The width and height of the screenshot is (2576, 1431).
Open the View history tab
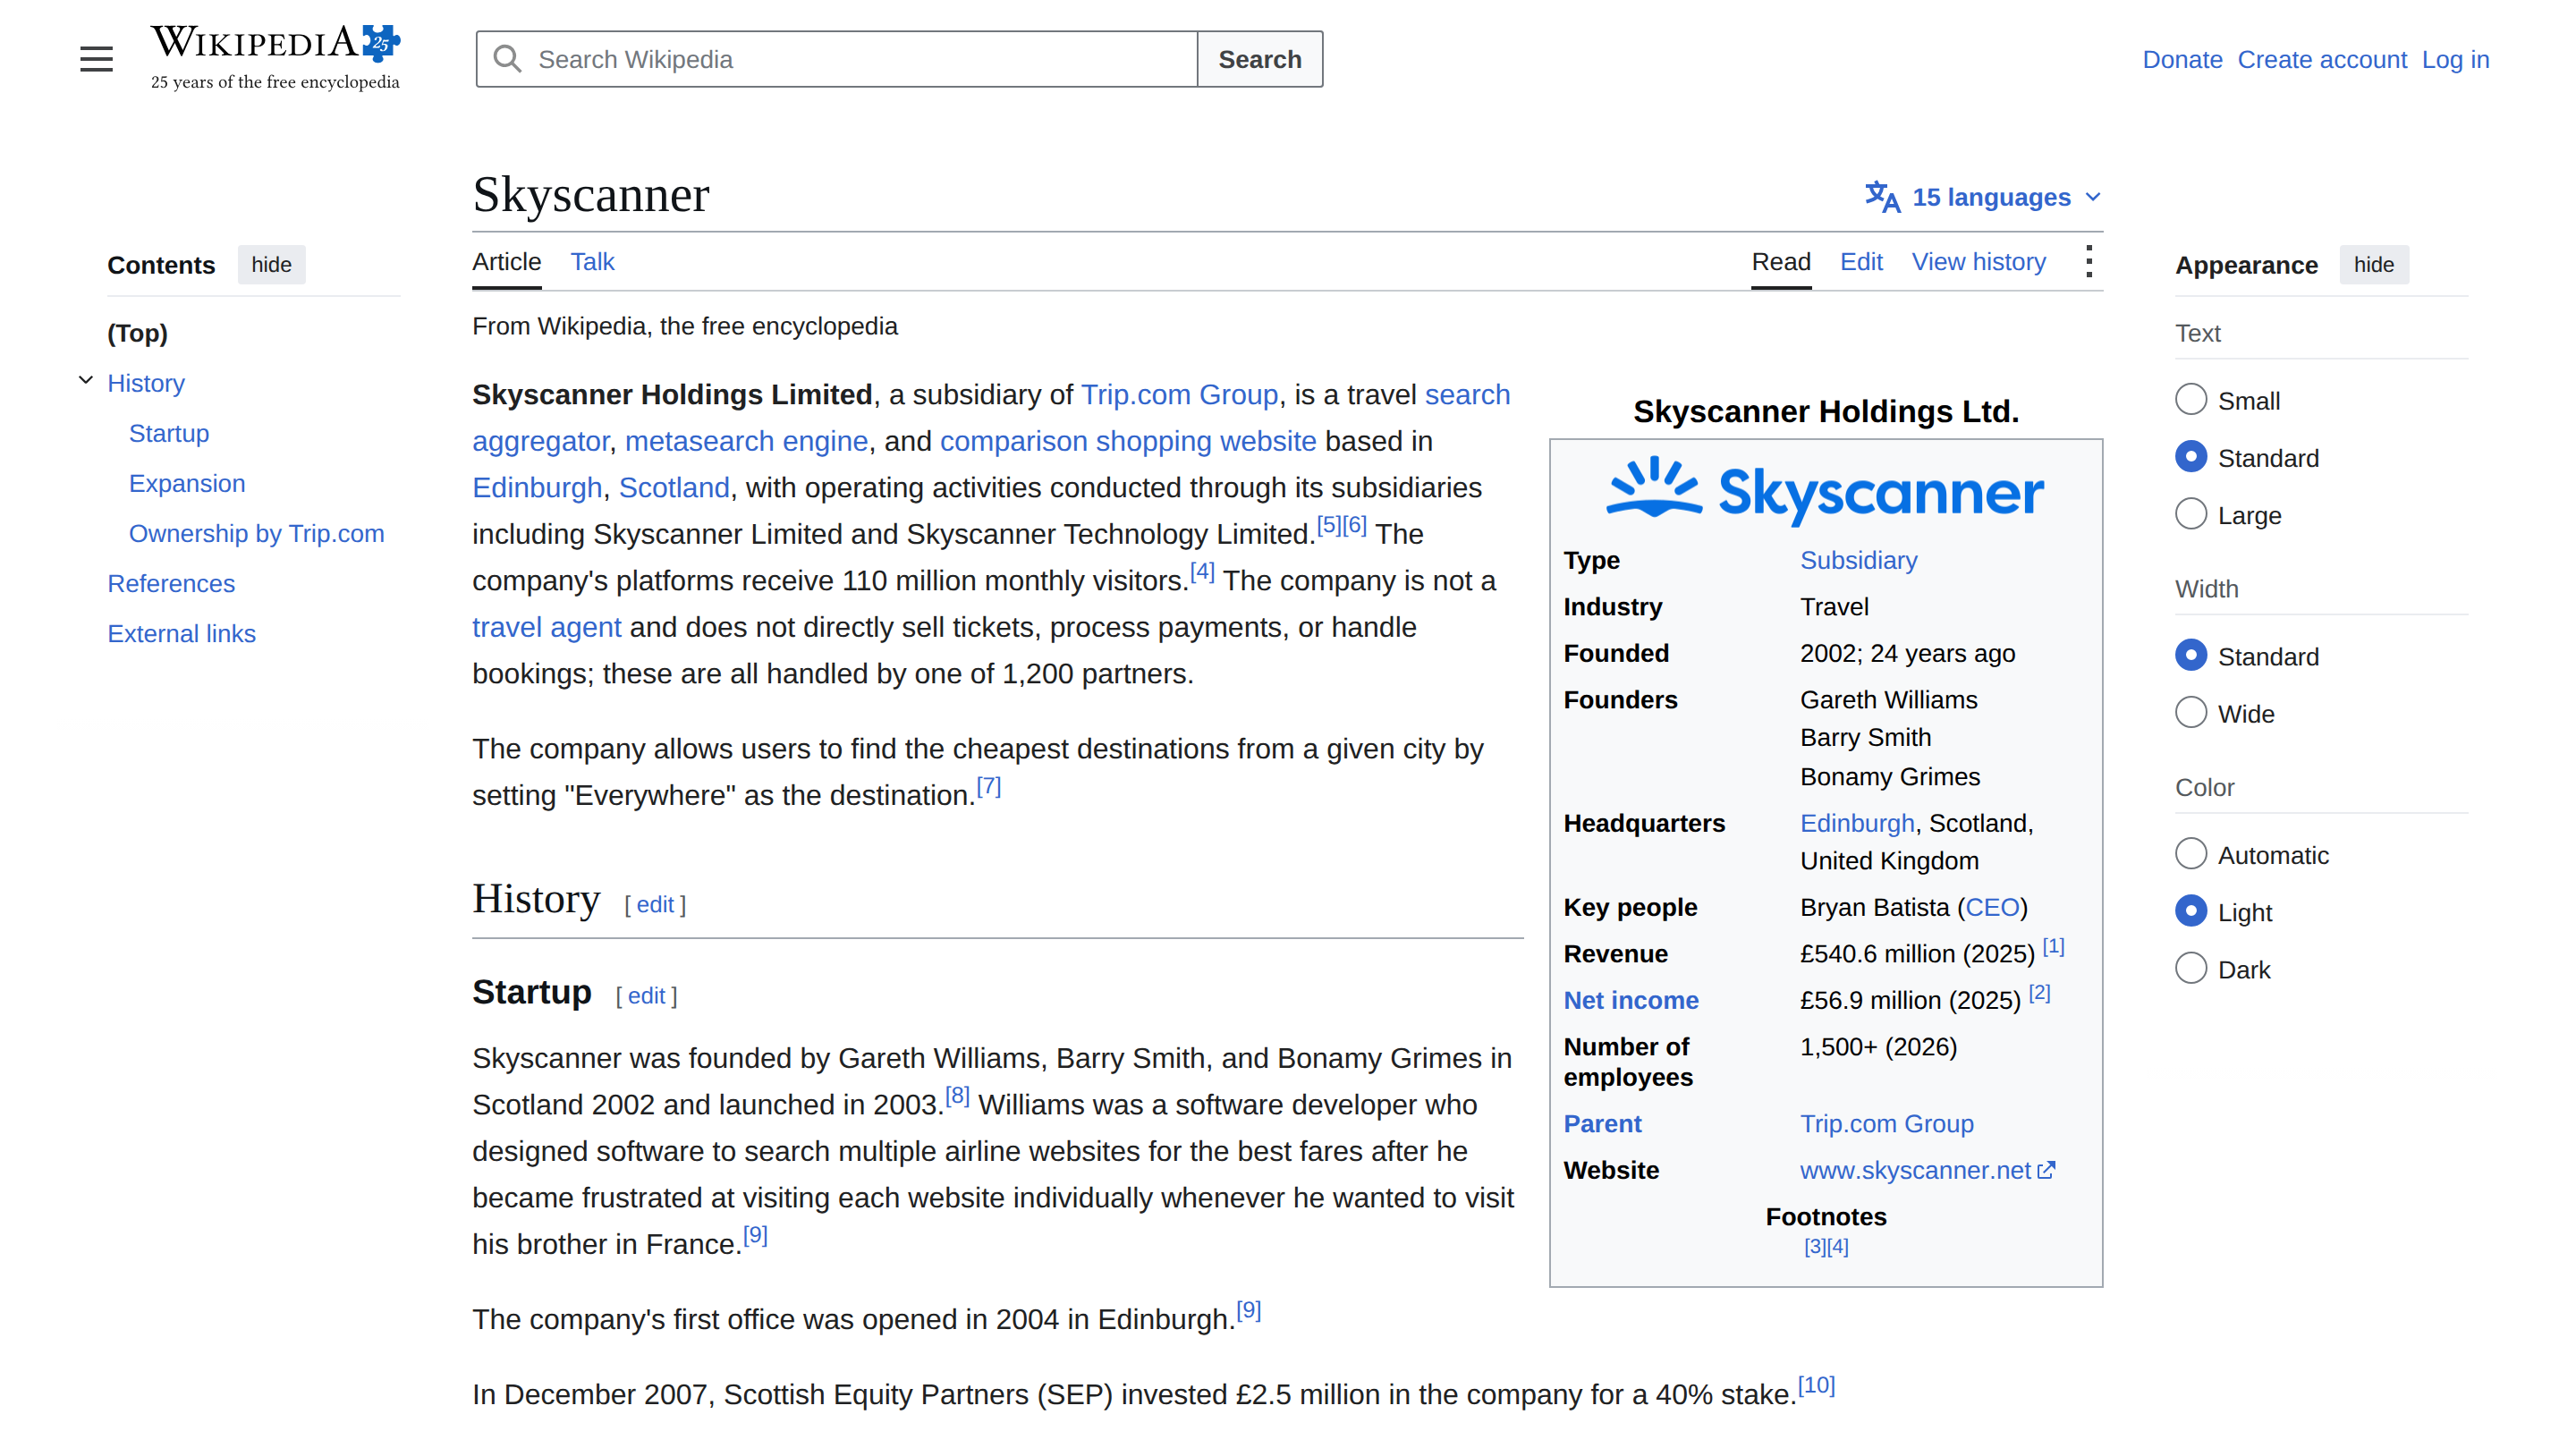pyautogui.click(x=1978, y=262)
